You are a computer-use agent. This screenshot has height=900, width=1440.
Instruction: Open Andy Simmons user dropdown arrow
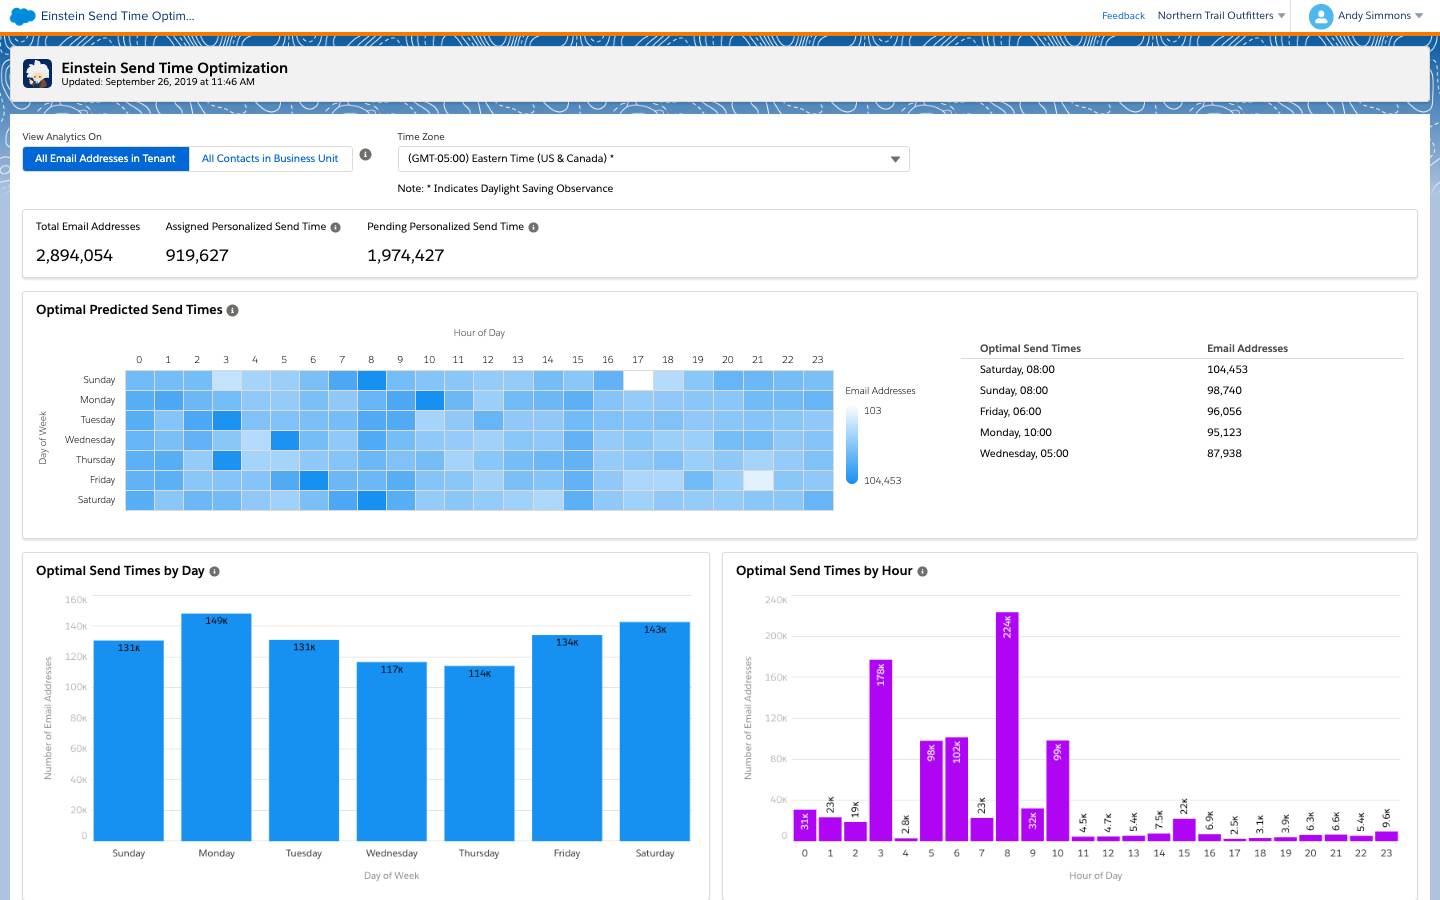click(x=1419, y=16)
